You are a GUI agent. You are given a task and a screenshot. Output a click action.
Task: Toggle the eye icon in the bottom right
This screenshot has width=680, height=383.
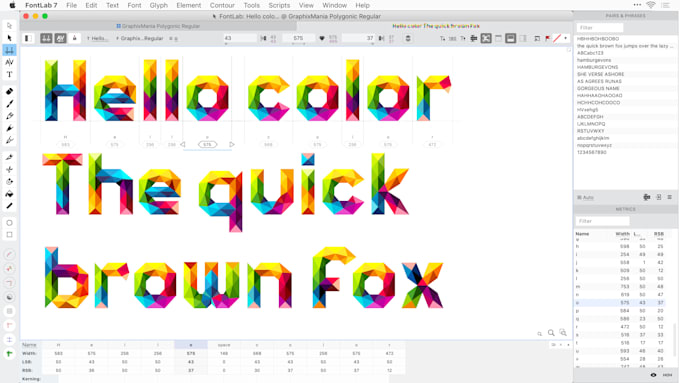coord(653,375)
